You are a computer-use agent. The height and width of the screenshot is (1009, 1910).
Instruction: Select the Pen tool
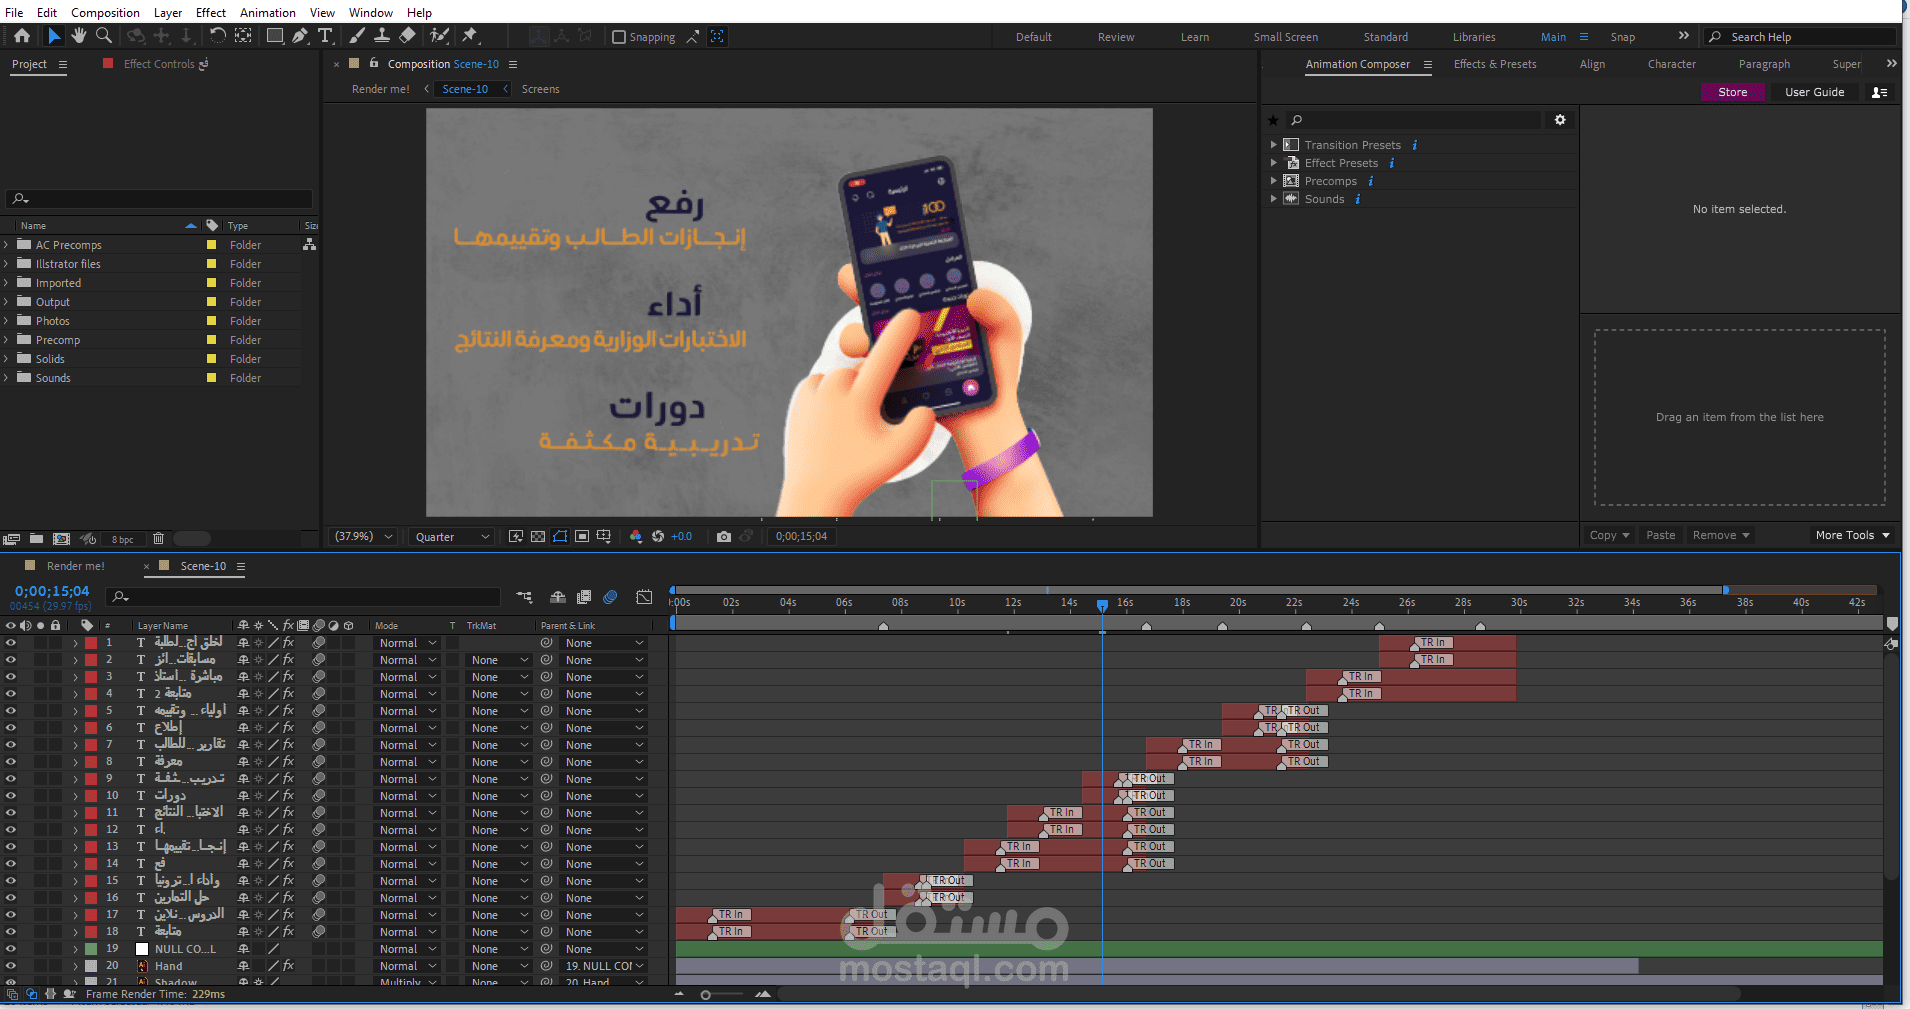coord(300,36)
